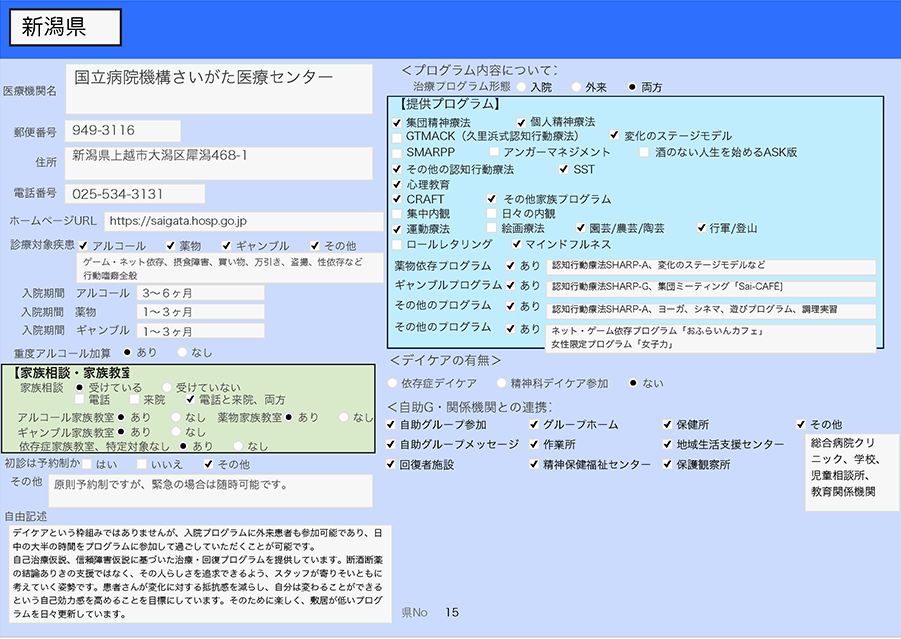Focus the 電話番号 input field
901x639 pixels.
(x=135, y=194)
